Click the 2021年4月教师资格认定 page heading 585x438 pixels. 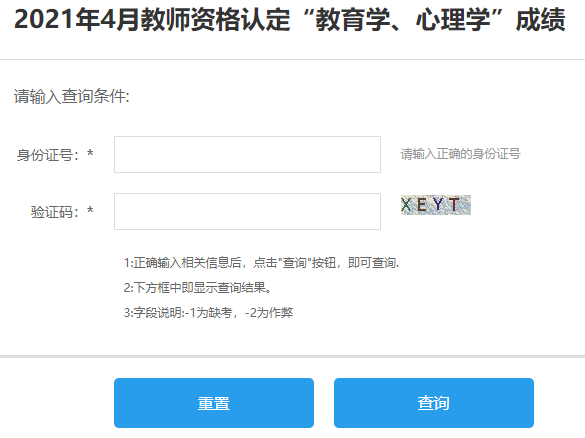pyautogui.click(x=290, y=20)
